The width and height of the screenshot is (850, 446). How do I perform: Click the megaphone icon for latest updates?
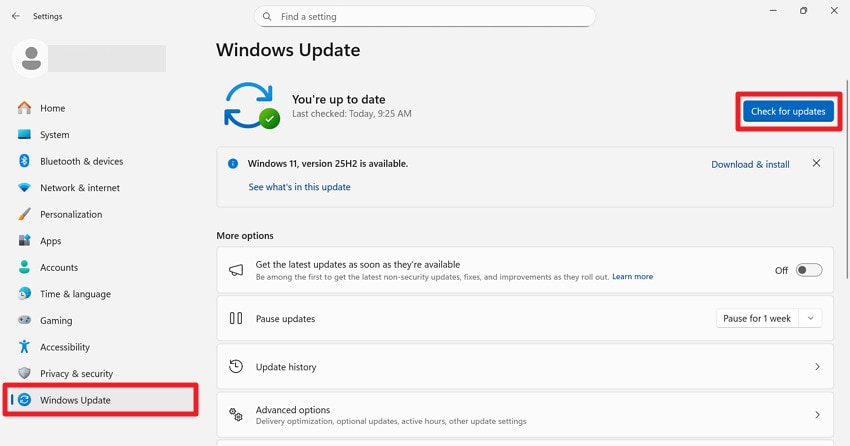[236, 270]
